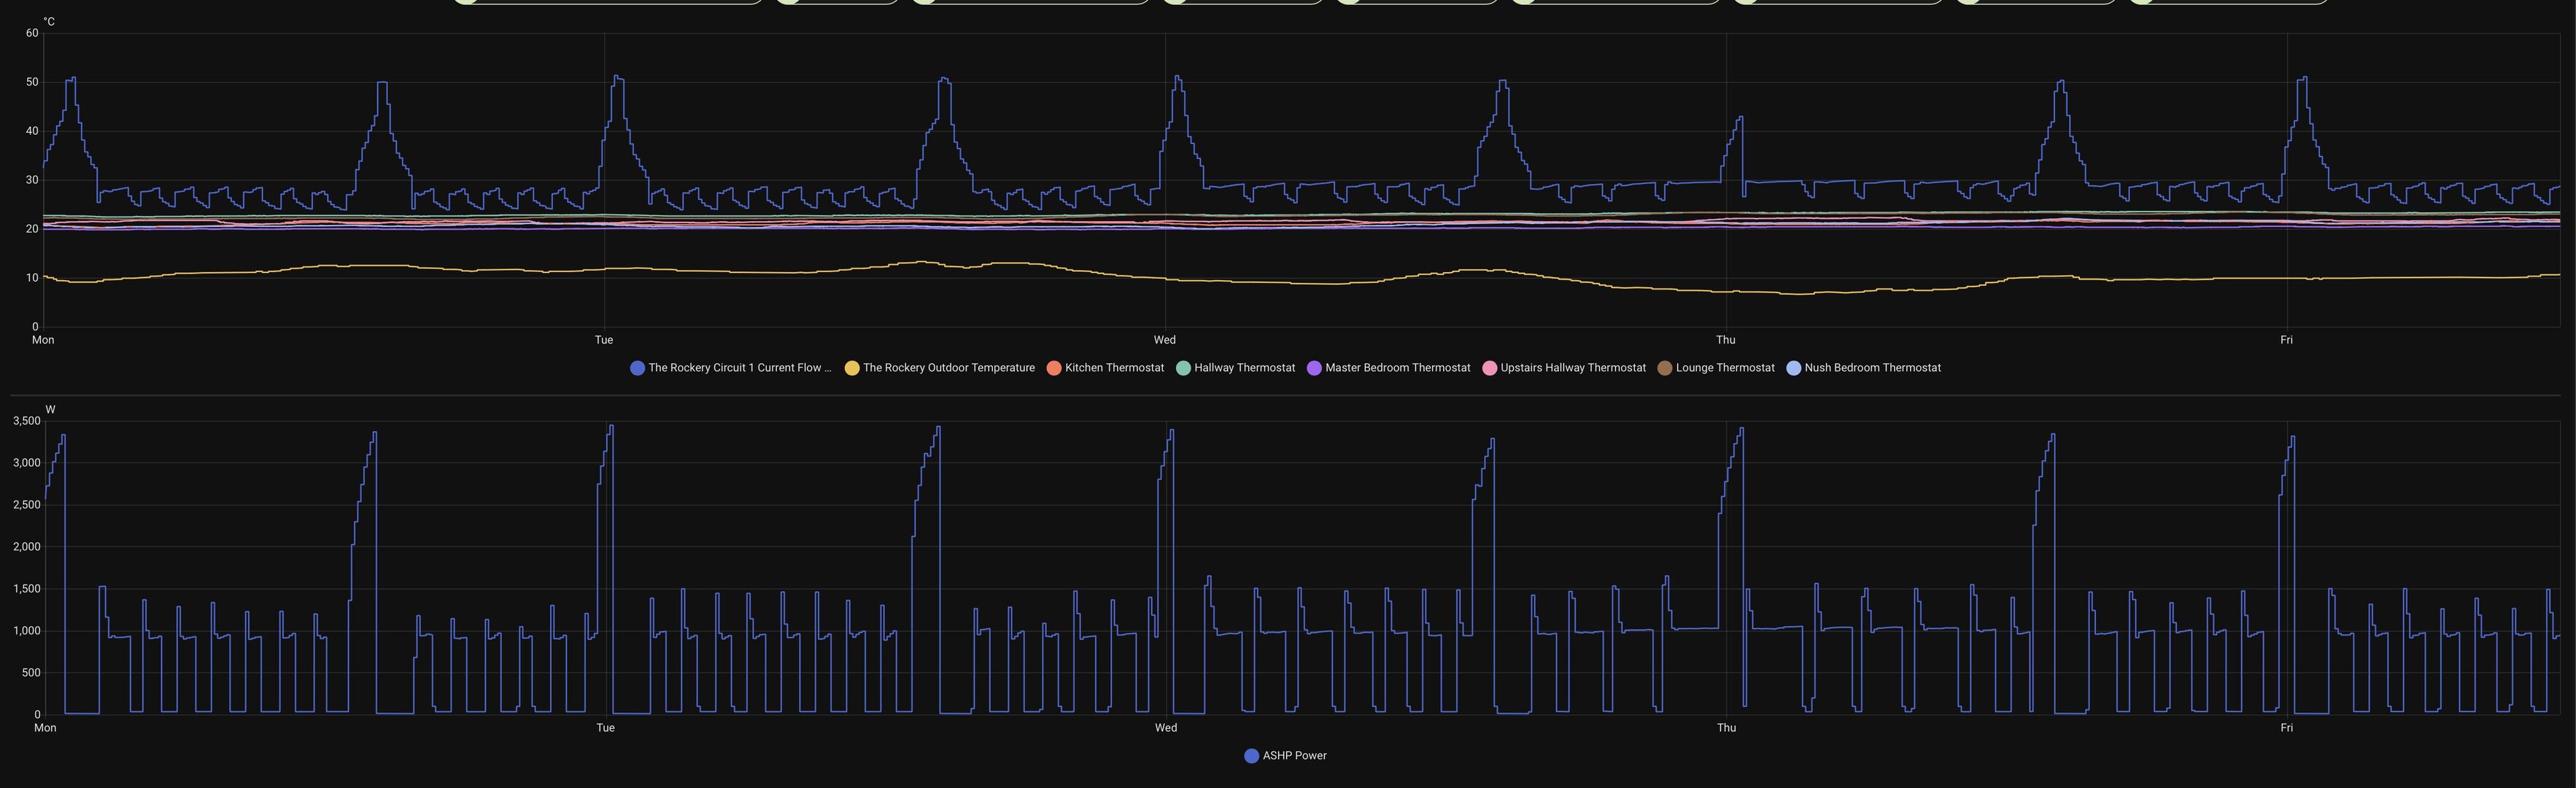The image size is (2576, 788).
Task: Click the W unit label above power chart
Action: [x=50, y=409]
